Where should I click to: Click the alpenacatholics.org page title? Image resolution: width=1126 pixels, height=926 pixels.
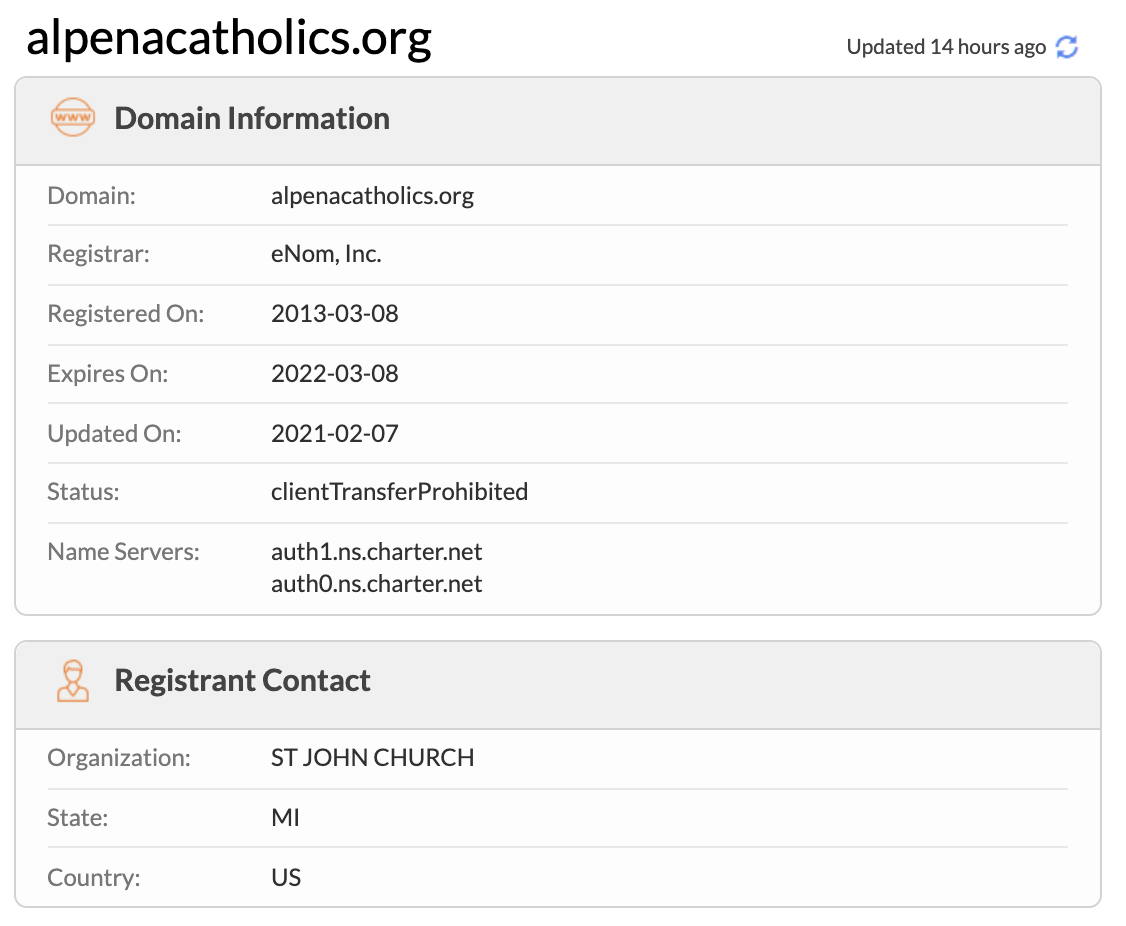(229, 38)
